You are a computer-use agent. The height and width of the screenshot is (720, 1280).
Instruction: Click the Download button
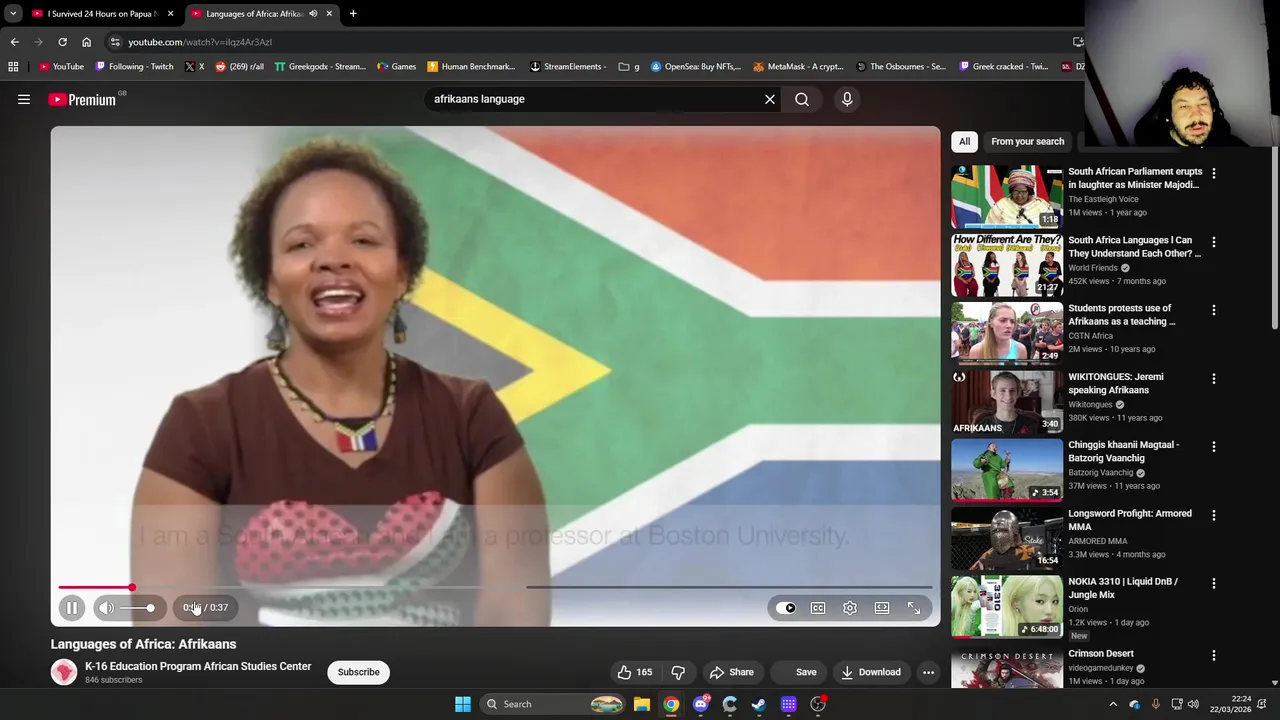coord(870,672)
